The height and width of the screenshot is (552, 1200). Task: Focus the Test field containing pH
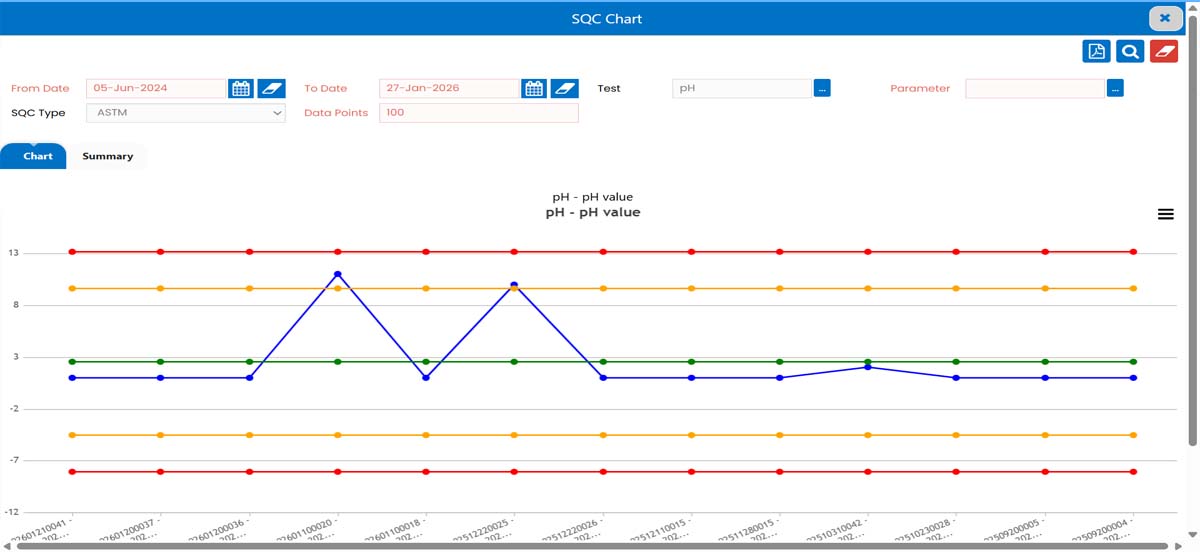[742, 88]
